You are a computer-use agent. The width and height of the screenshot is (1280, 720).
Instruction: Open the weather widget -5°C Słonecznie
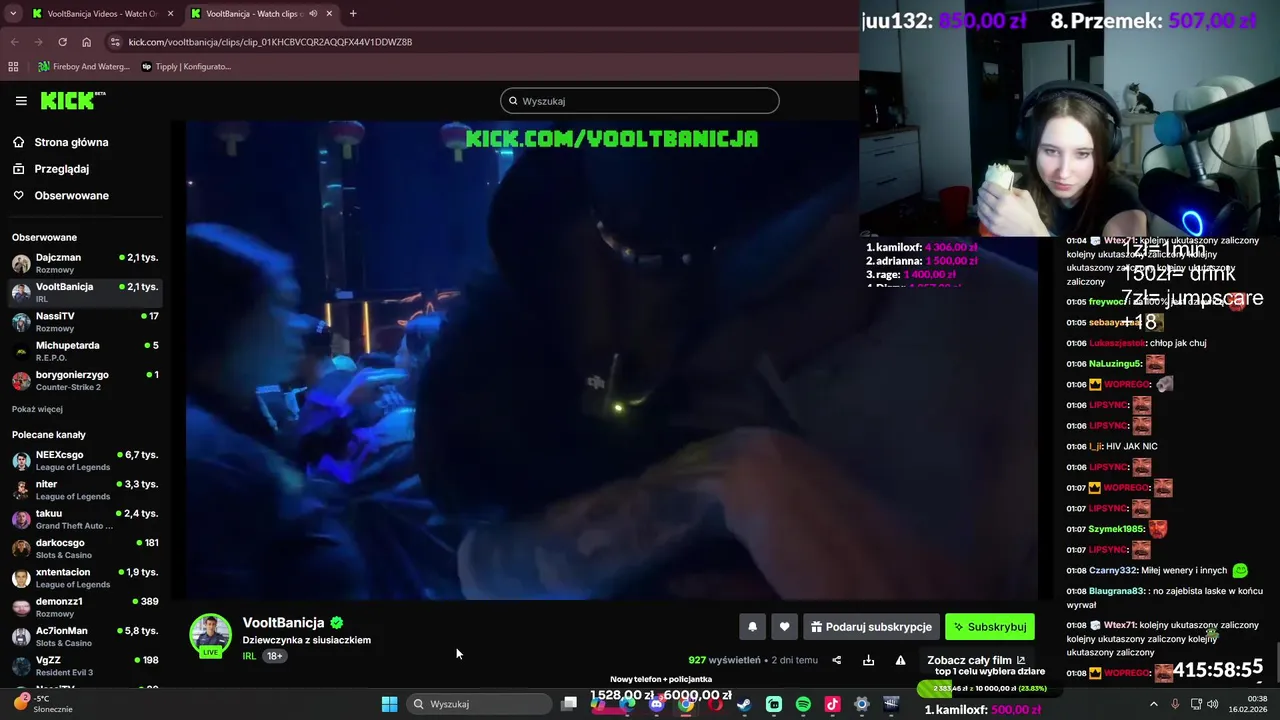42,704
